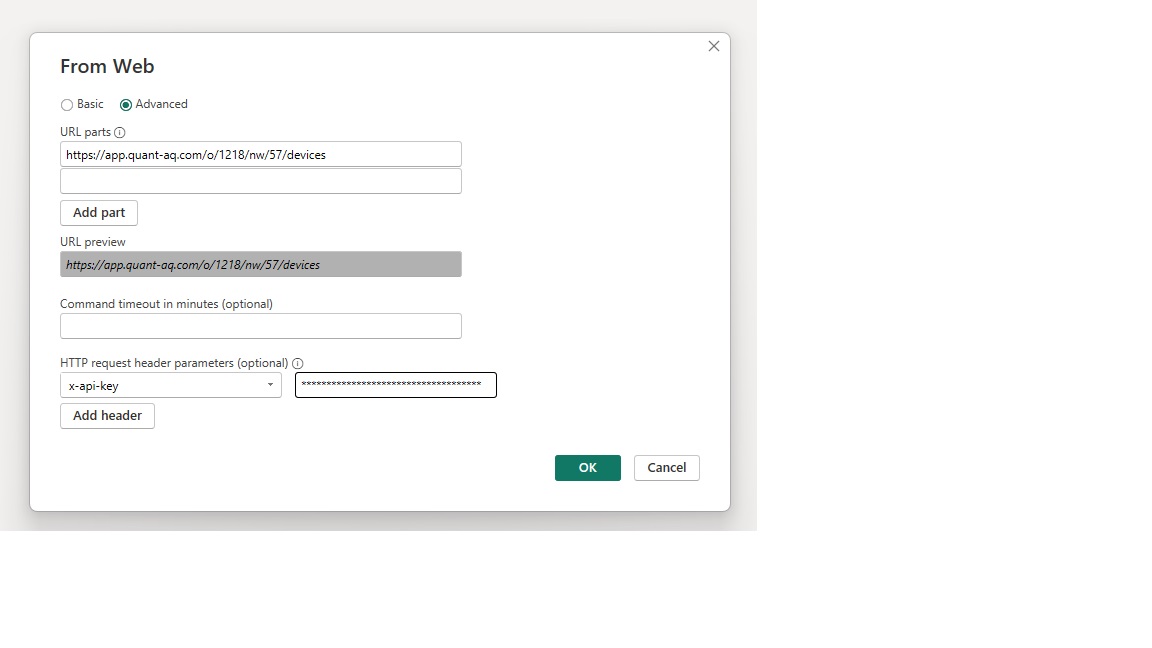
Task: Click the URL preview label
Action: coord(93,242)
